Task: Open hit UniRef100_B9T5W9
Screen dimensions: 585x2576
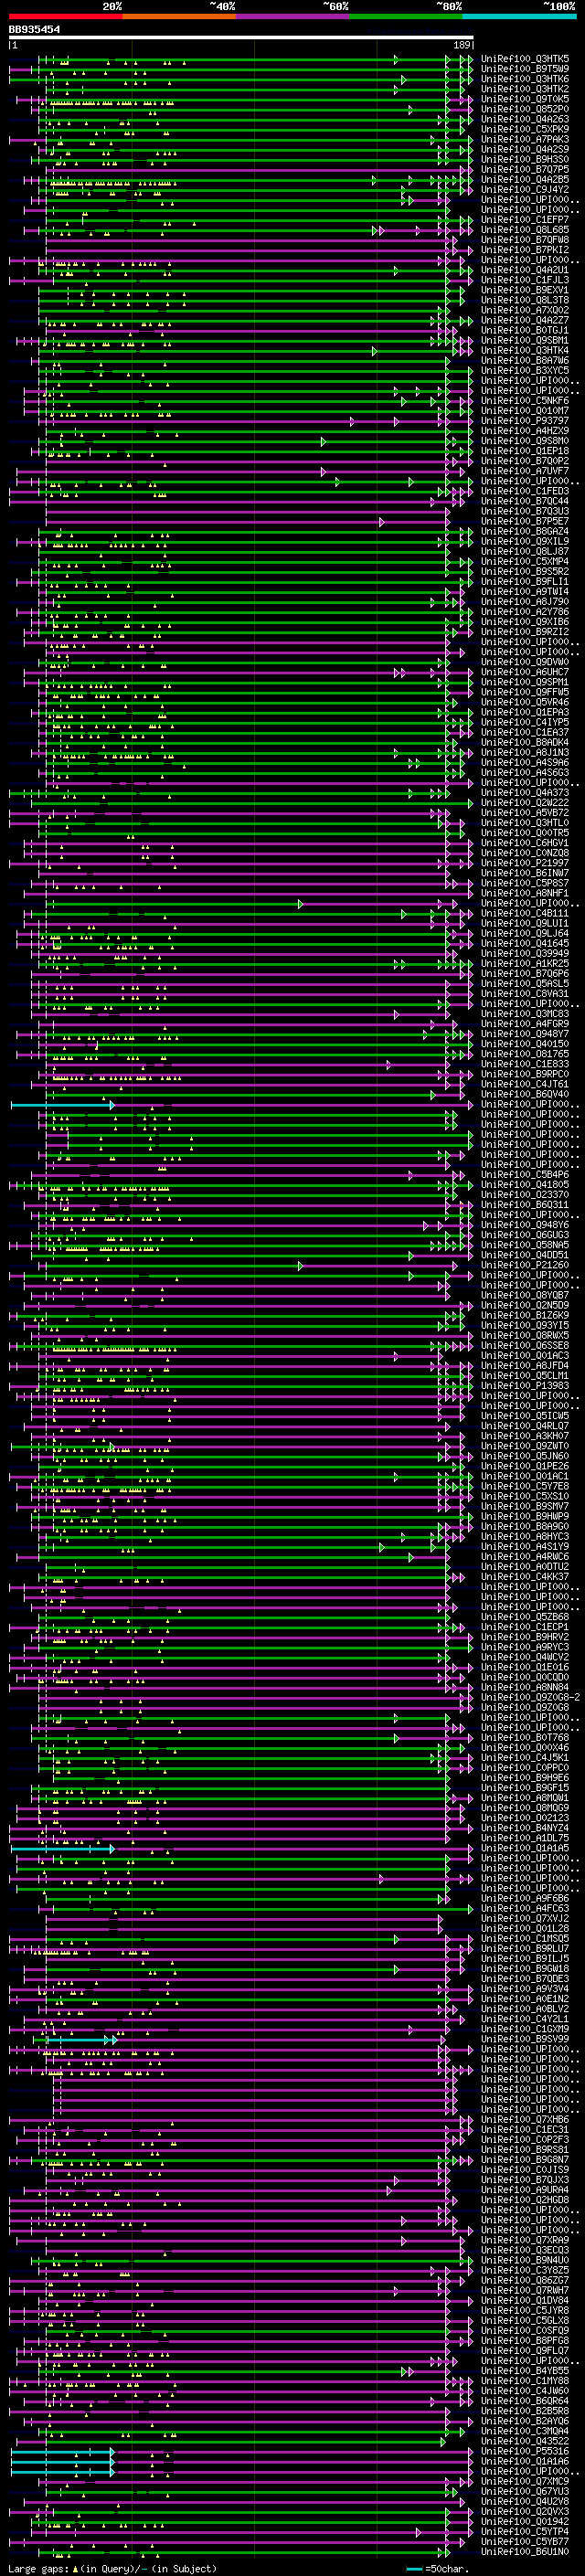Action: 525,69
